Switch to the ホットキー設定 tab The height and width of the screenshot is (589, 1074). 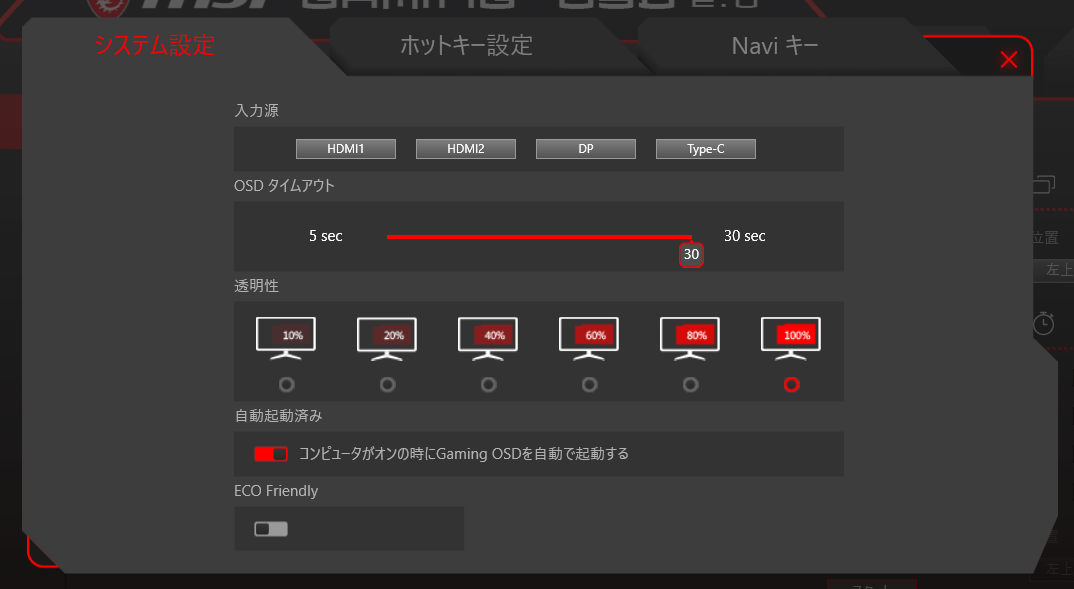466,46
